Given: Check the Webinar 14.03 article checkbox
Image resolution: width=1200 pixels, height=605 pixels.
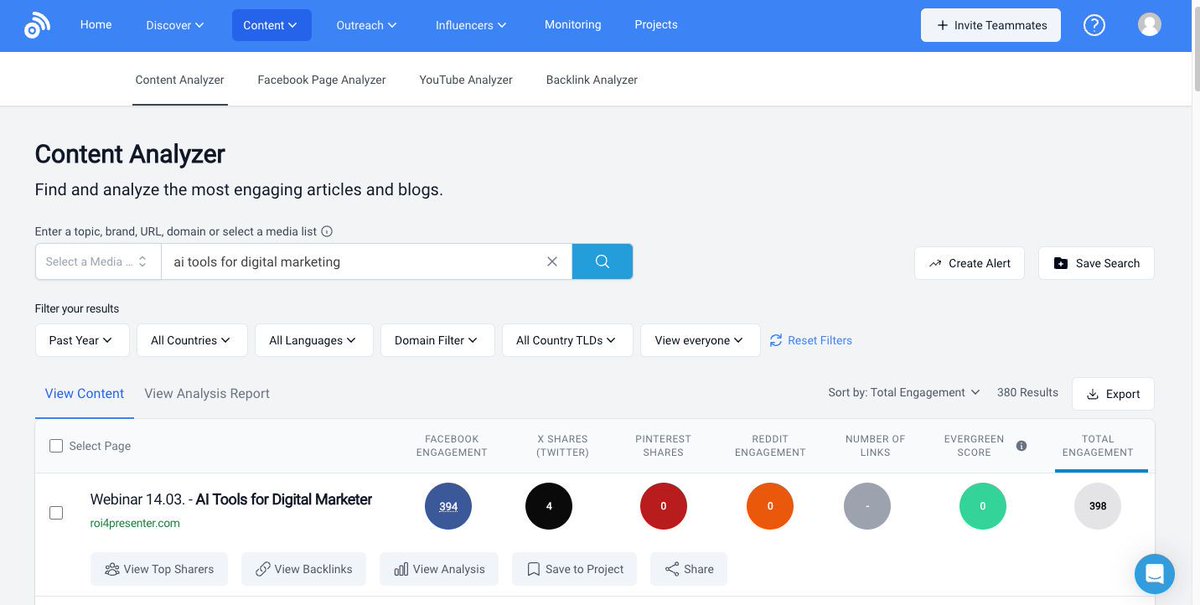Looking at the screenshot, I should pos(56,512).
